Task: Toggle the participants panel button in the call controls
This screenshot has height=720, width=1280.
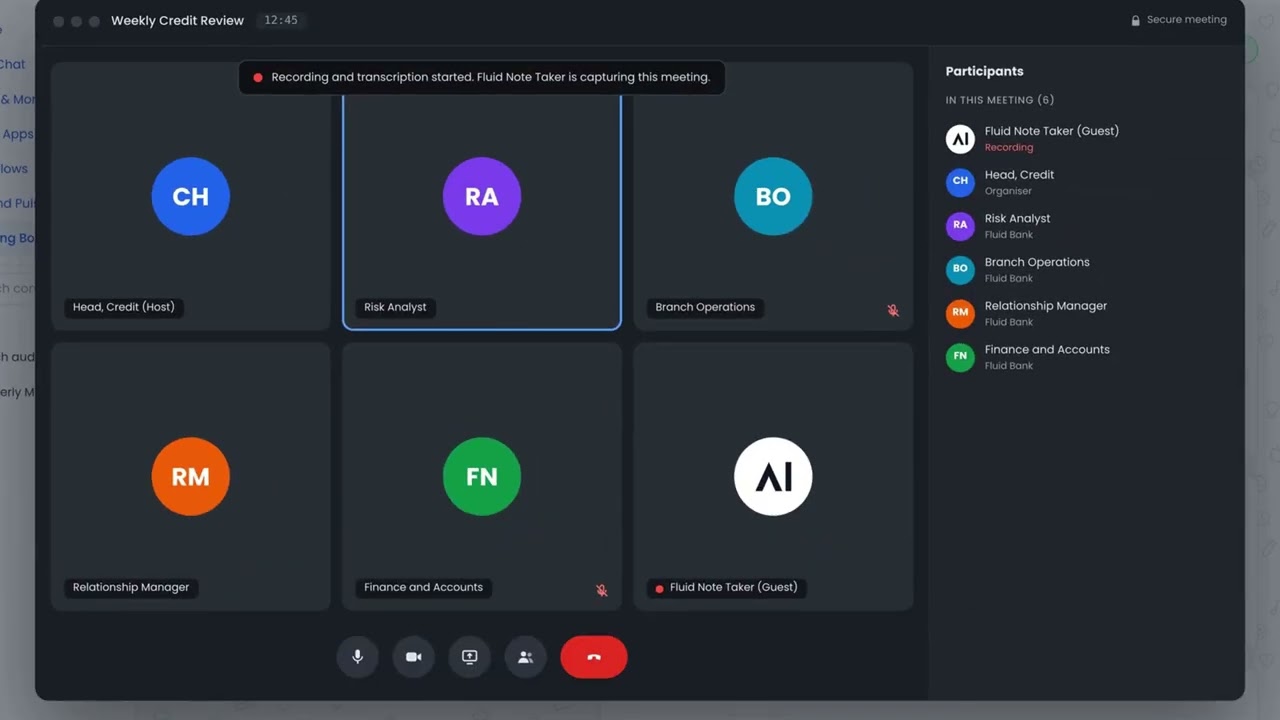Action: pos(525,657)
